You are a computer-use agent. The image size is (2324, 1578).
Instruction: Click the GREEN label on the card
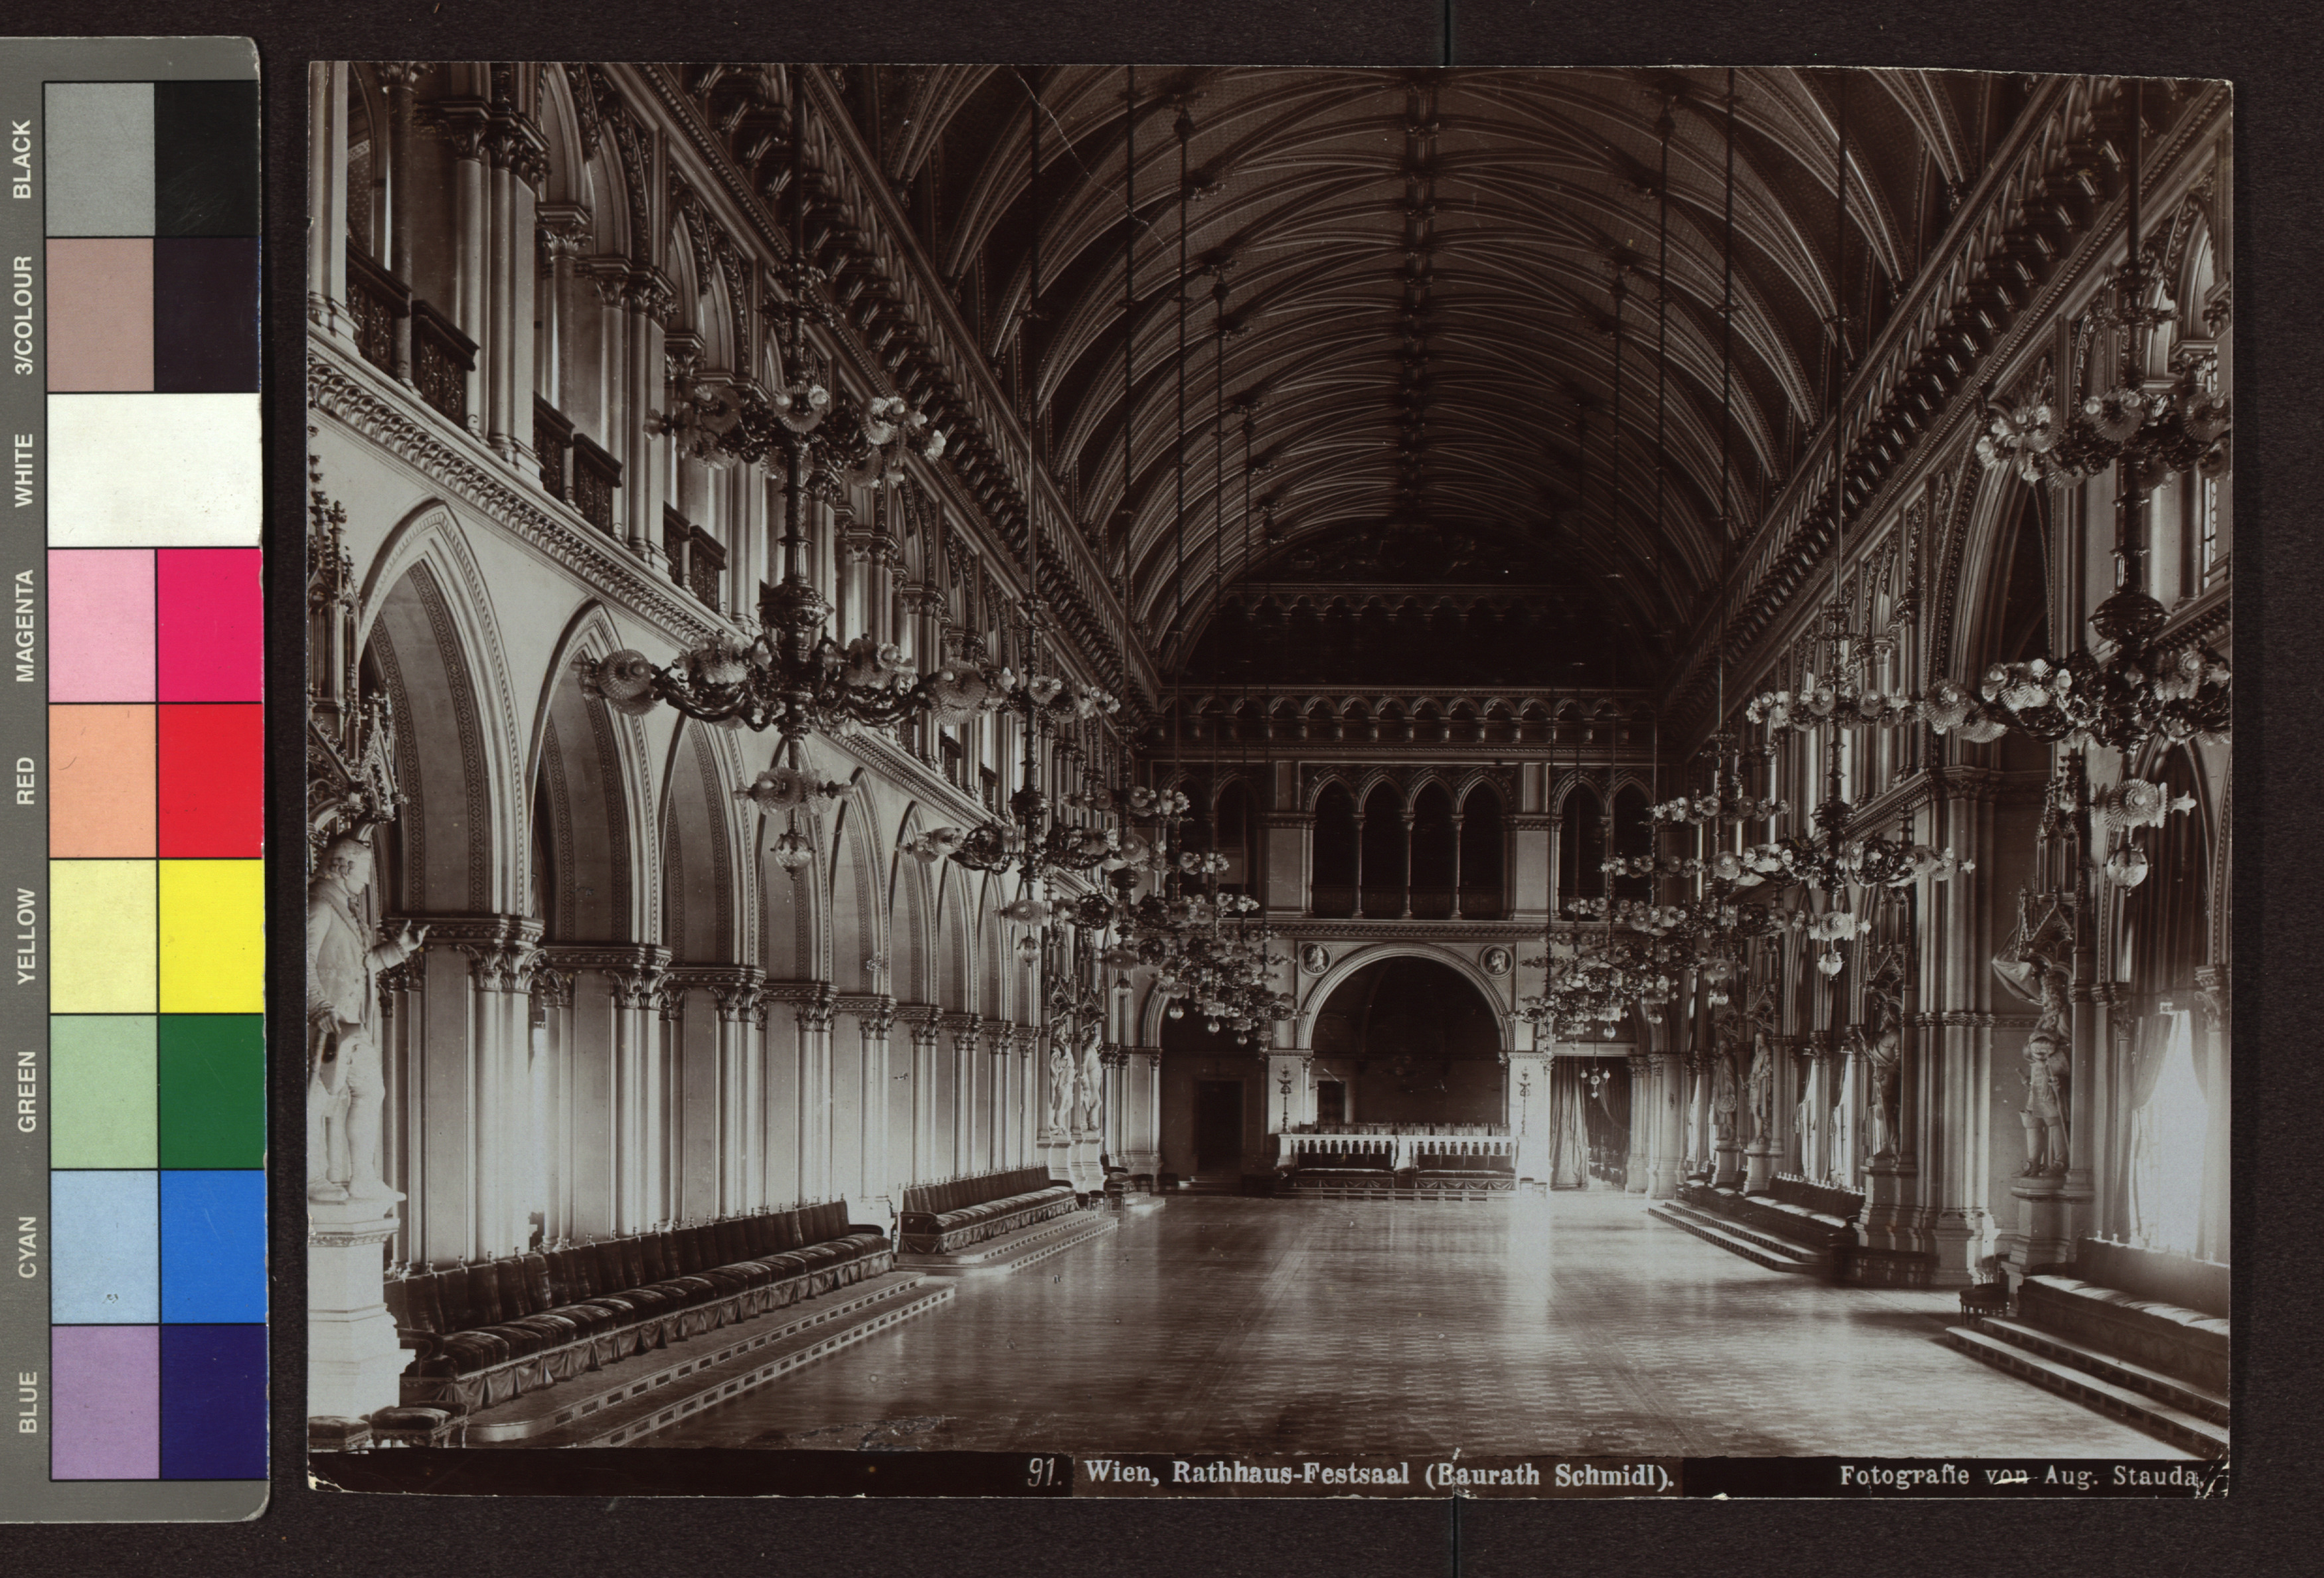click(x=27, y=1092)
